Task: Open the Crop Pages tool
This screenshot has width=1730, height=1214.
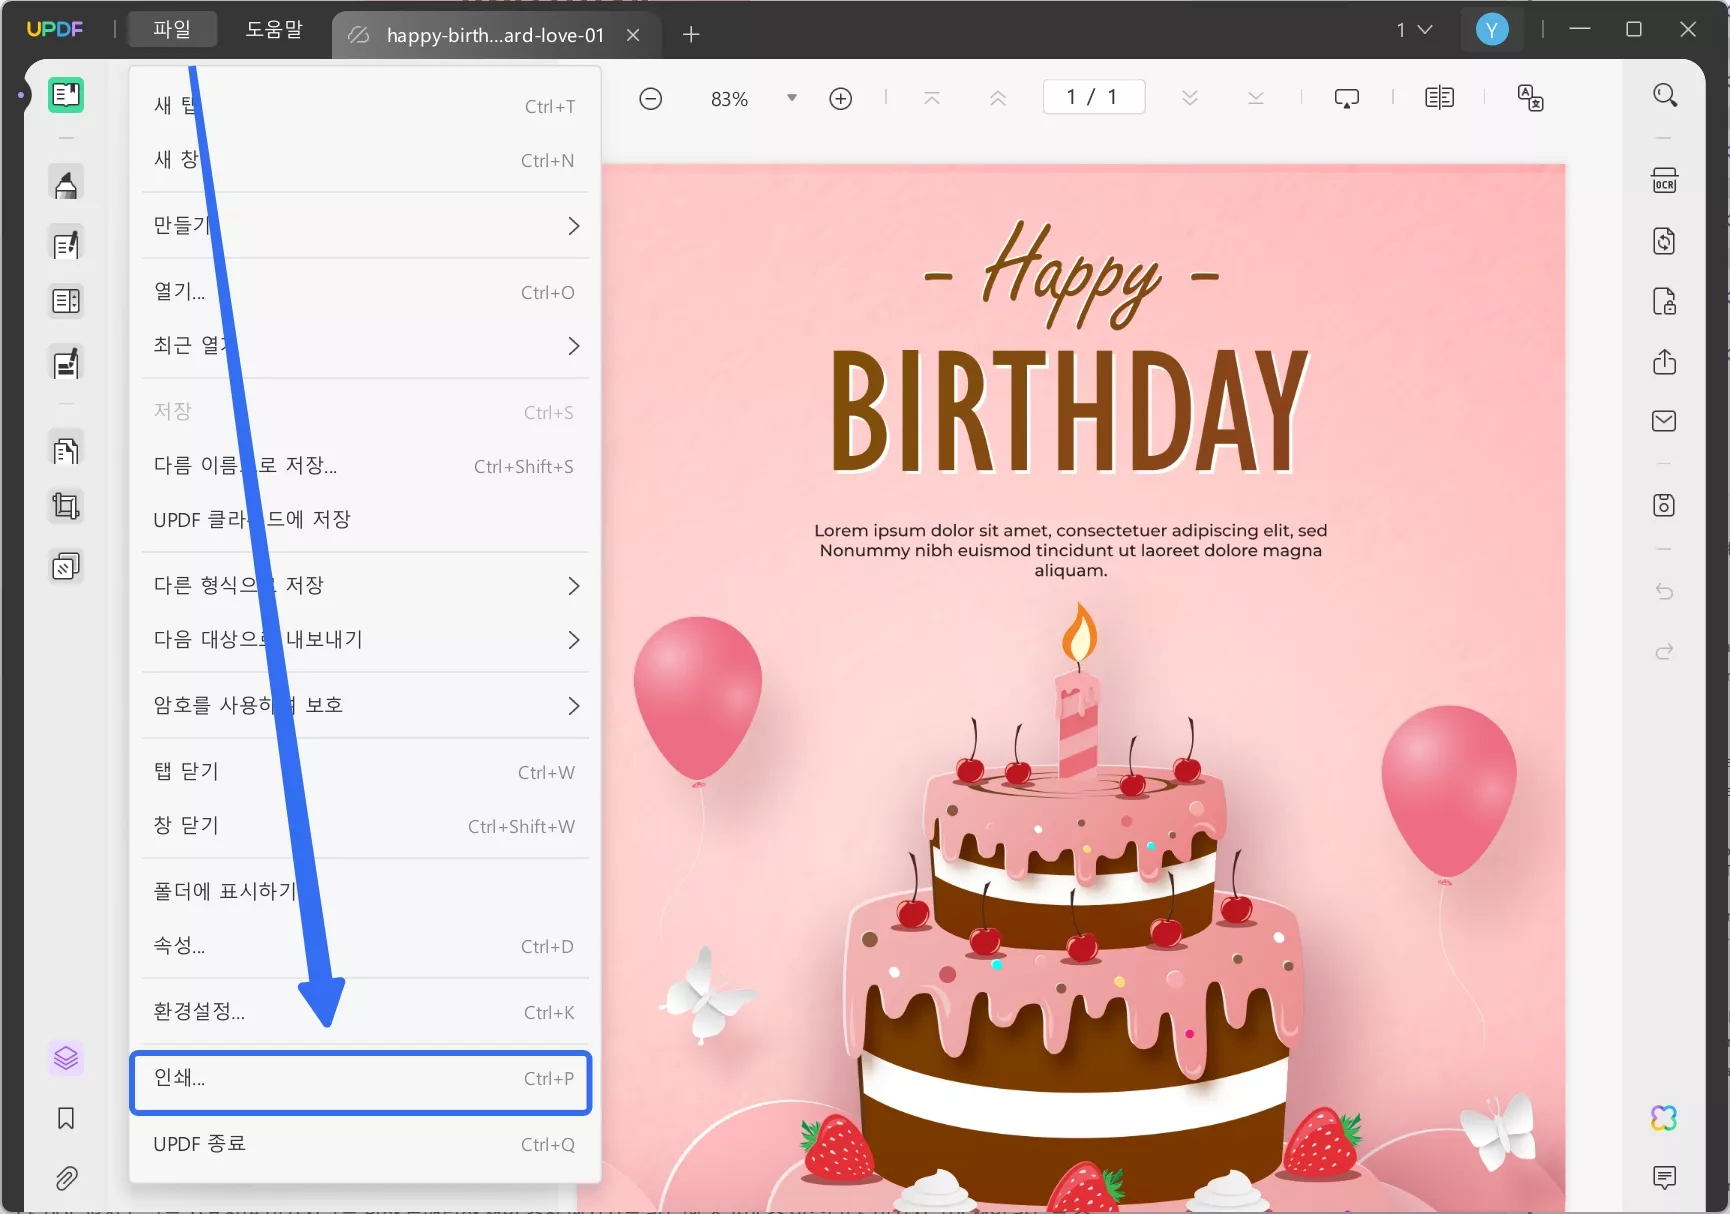Action: [x=66, y=506]
